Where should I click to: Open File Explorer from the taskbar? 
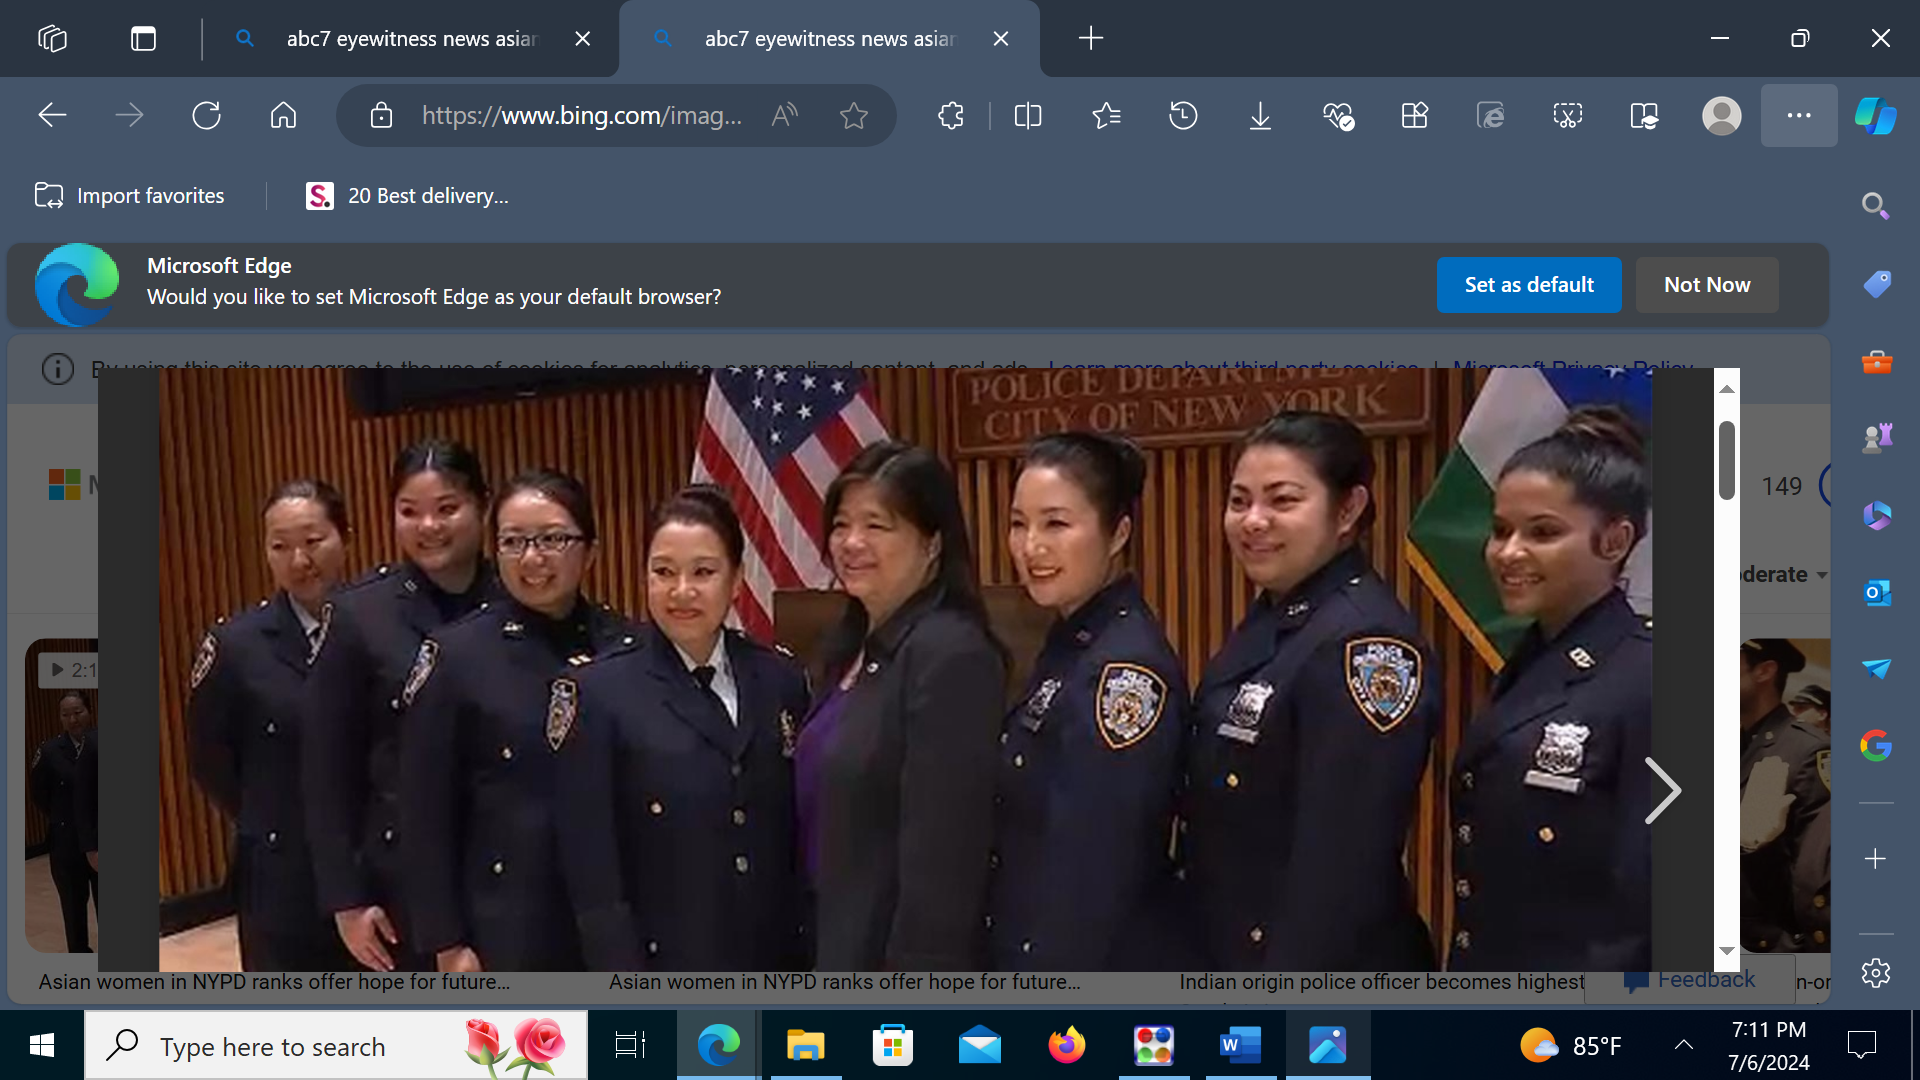(805, 1046)
